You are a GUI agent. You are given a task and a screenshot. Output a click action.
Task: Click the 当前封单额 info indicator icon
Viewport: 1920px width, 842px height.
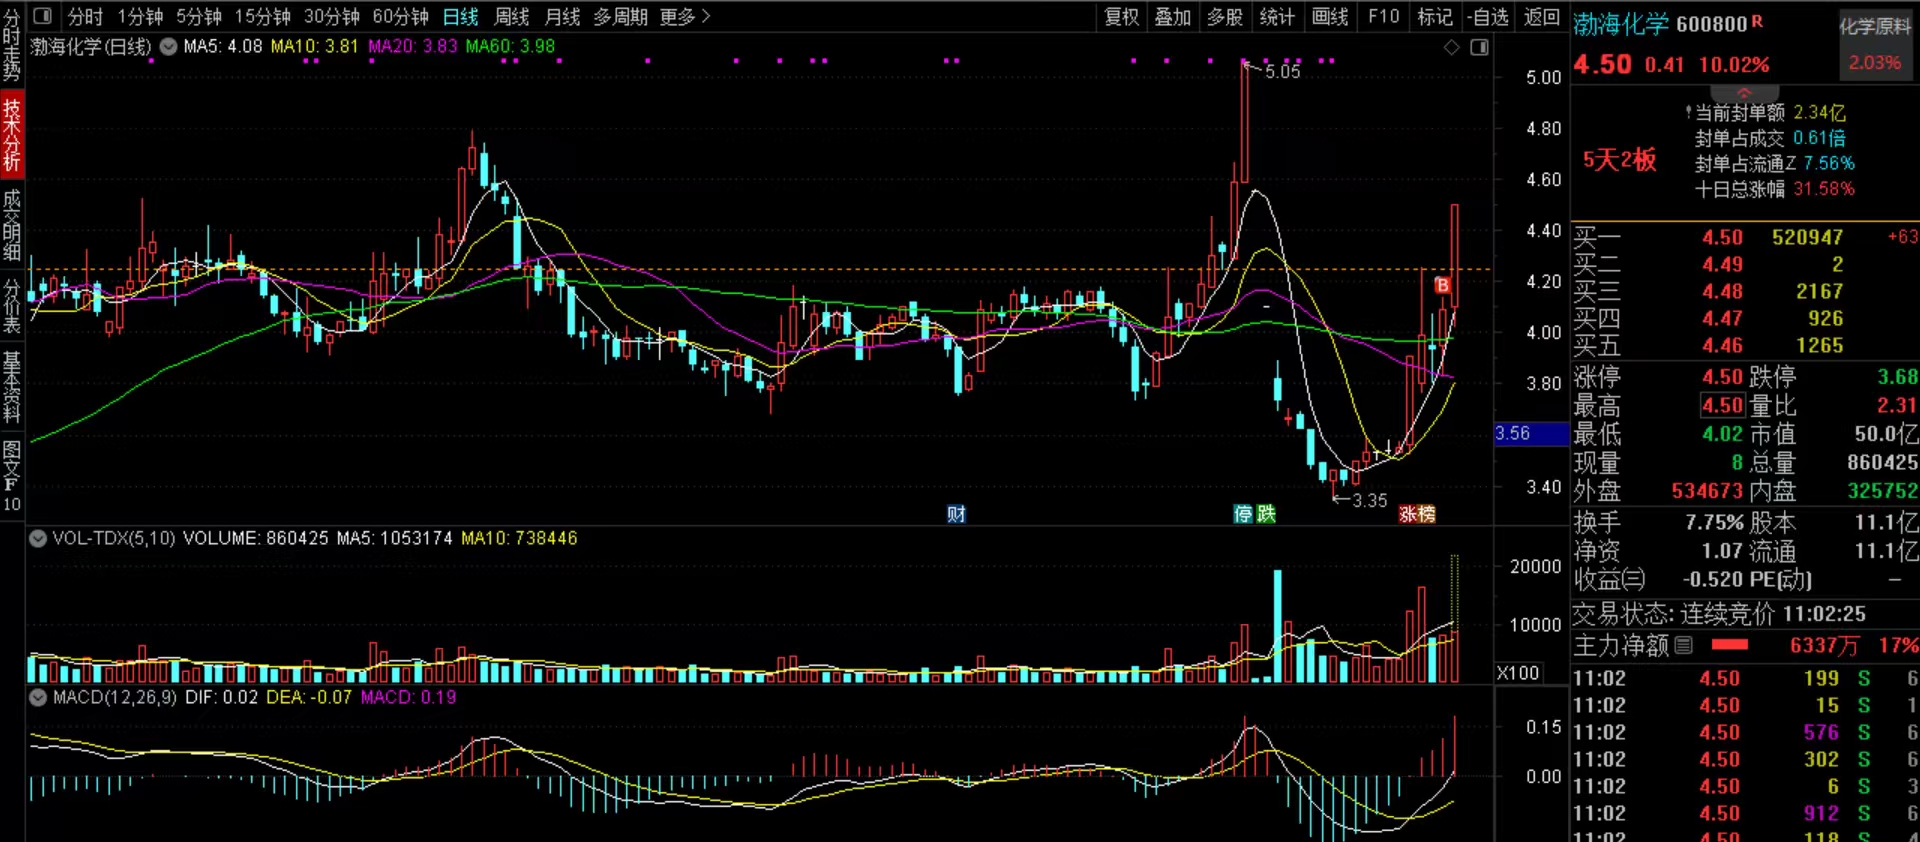pyautogui.click(x=1689, y=112)
